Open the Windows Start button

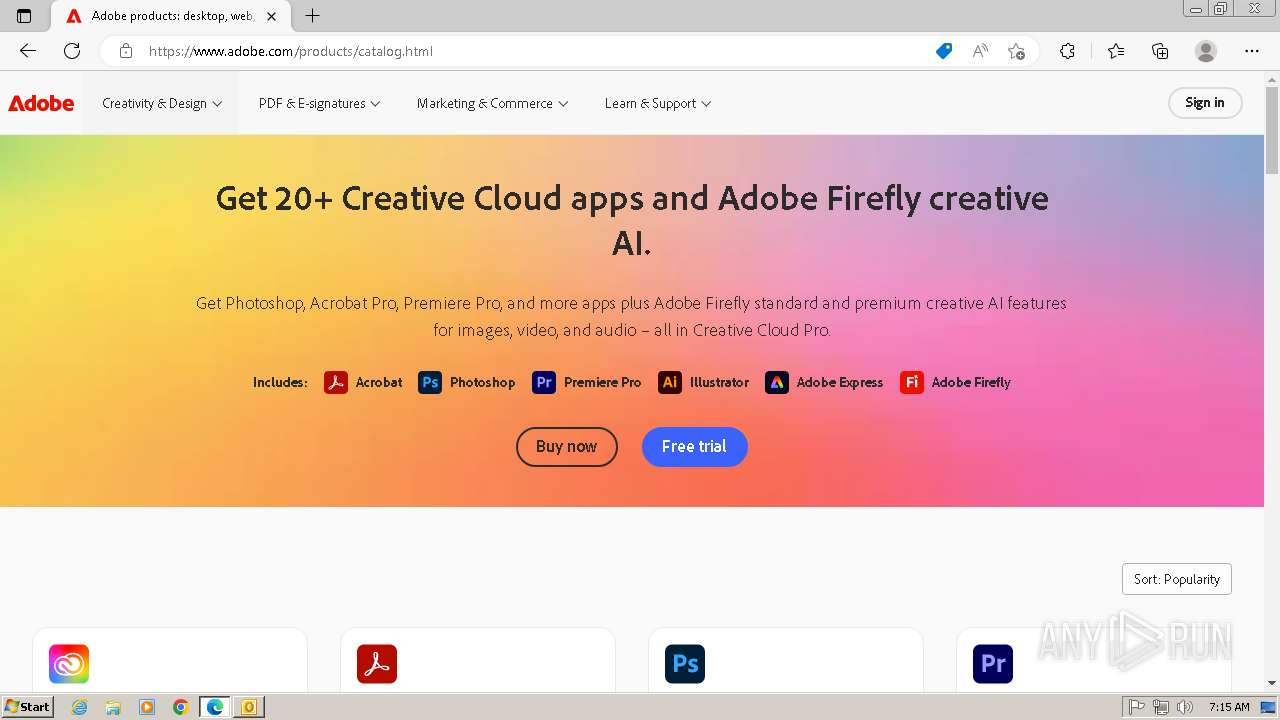[x=28, y=707]
